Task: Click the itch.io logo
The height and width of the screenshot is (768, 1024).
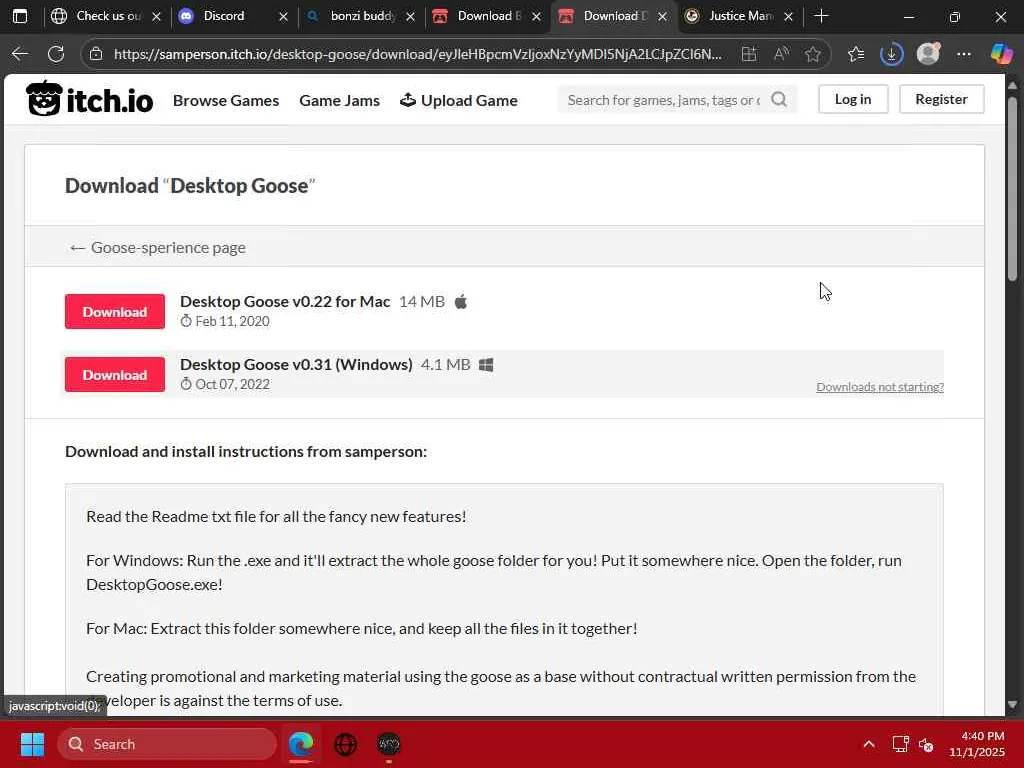Action: point(89,99)
